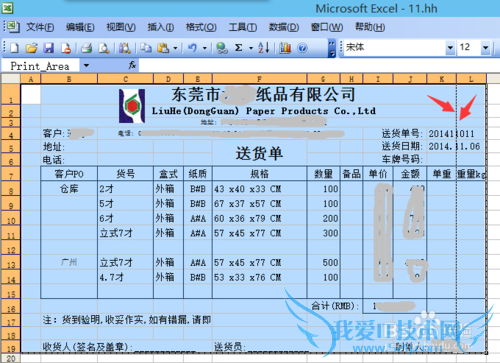Screen dimensions: 500x363
Task: Click the 送货单 title cell
Action: [259, 154]
